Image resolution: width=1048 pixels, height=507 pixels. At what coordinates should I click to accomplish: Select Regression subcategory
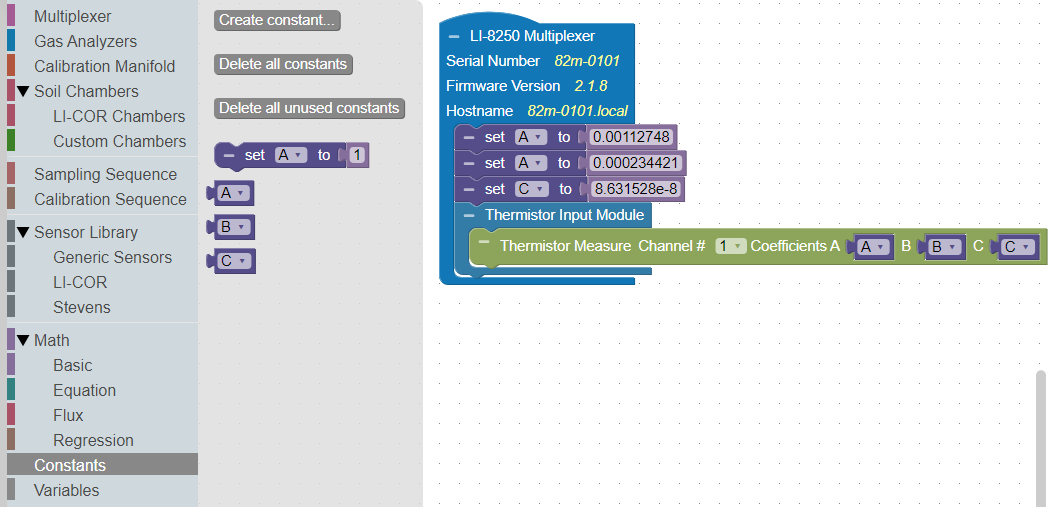pos(93,440)
